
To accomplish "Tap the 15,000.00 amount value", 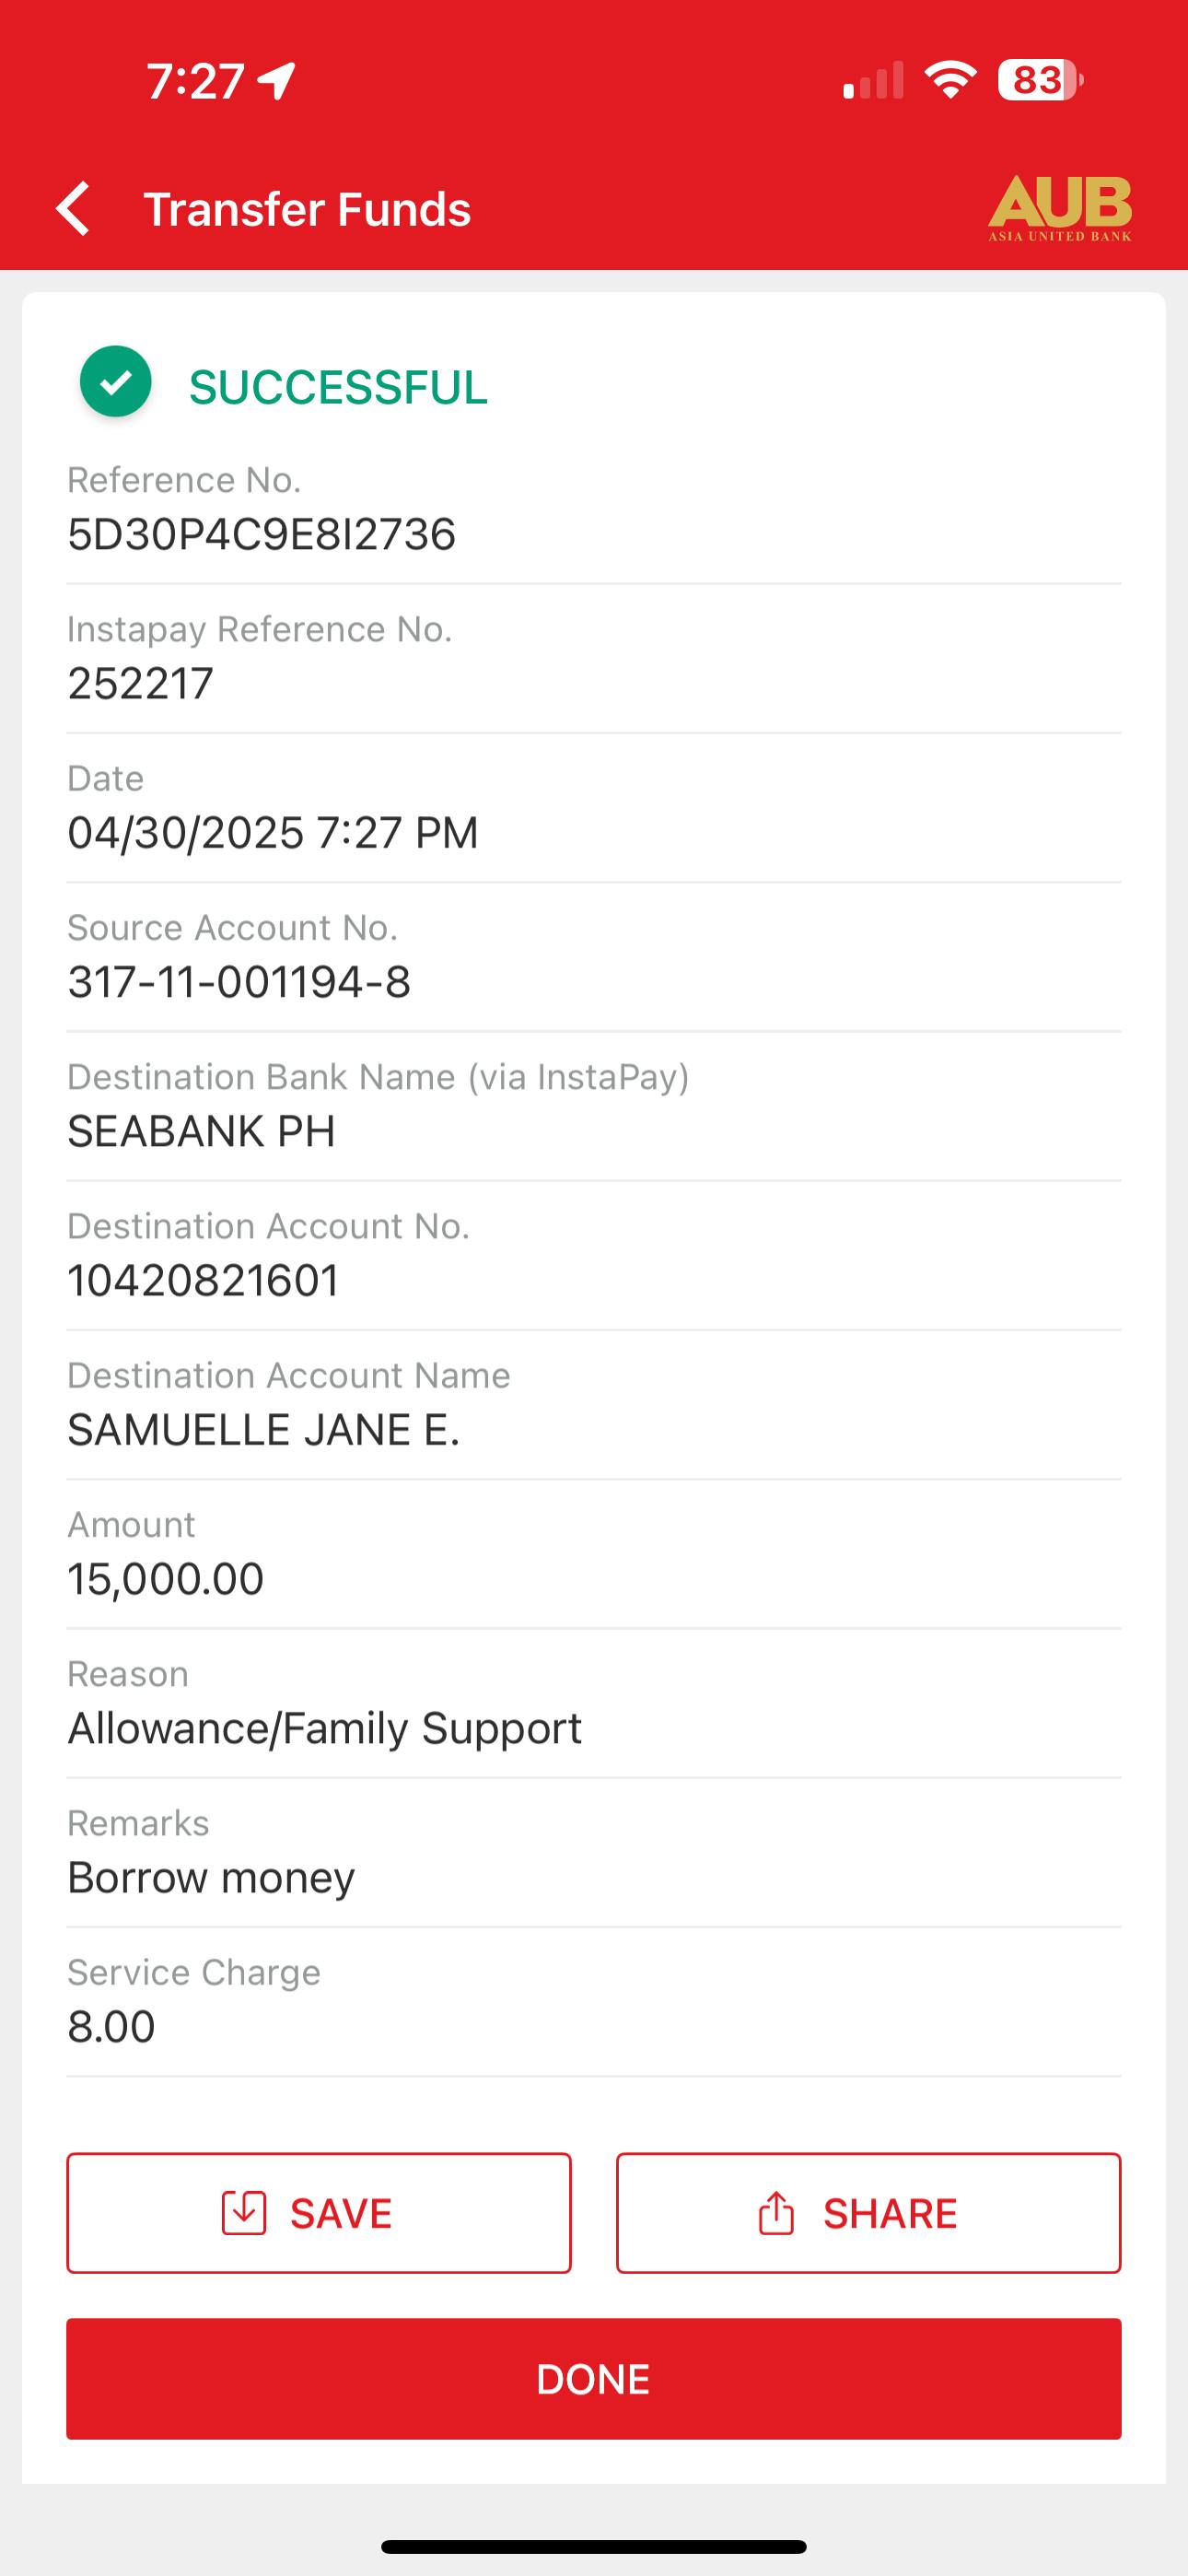I will pos(166,1579).
